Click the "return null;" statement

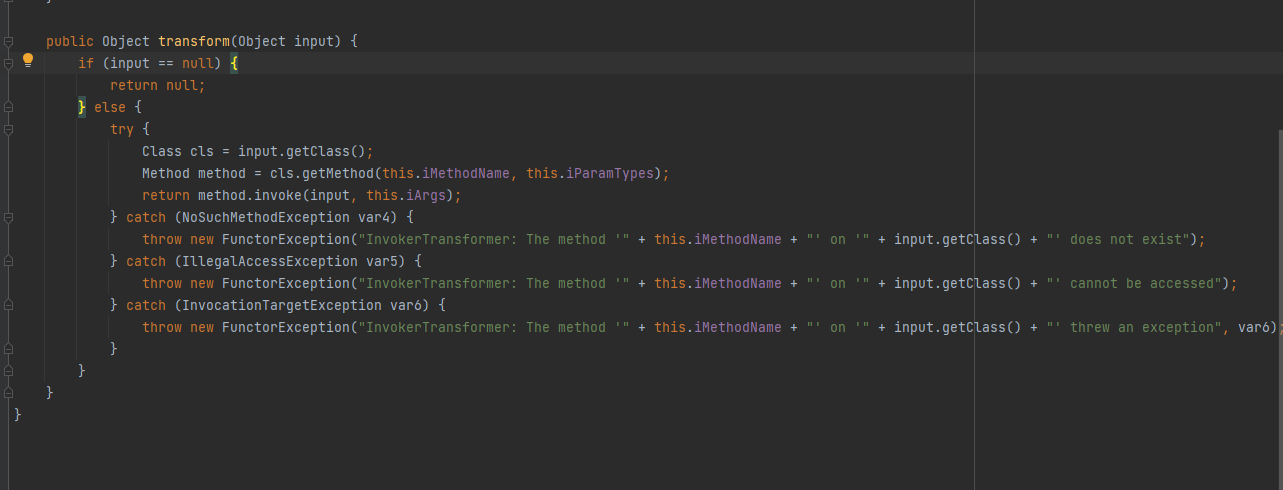[x=157, y=85]
